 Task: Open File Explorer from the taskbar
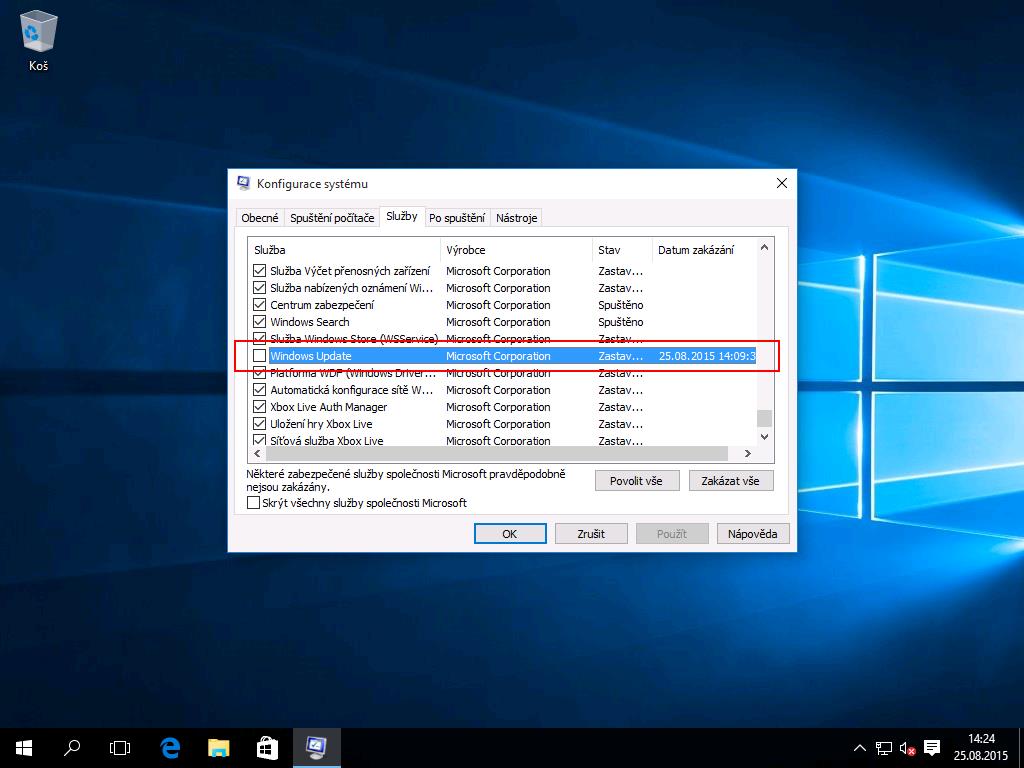[x=218, y=747]
